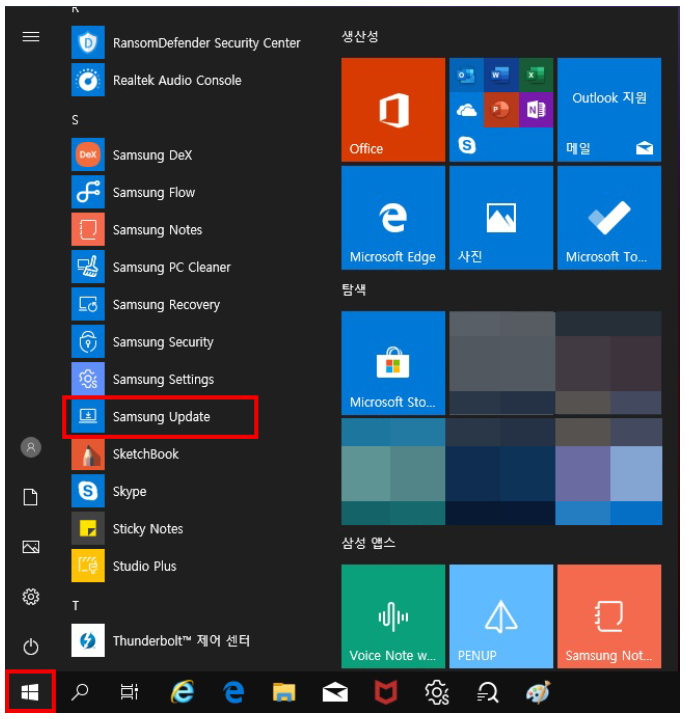Open SketchBook app
686x719 pixels.
click(x=125, y=454)
